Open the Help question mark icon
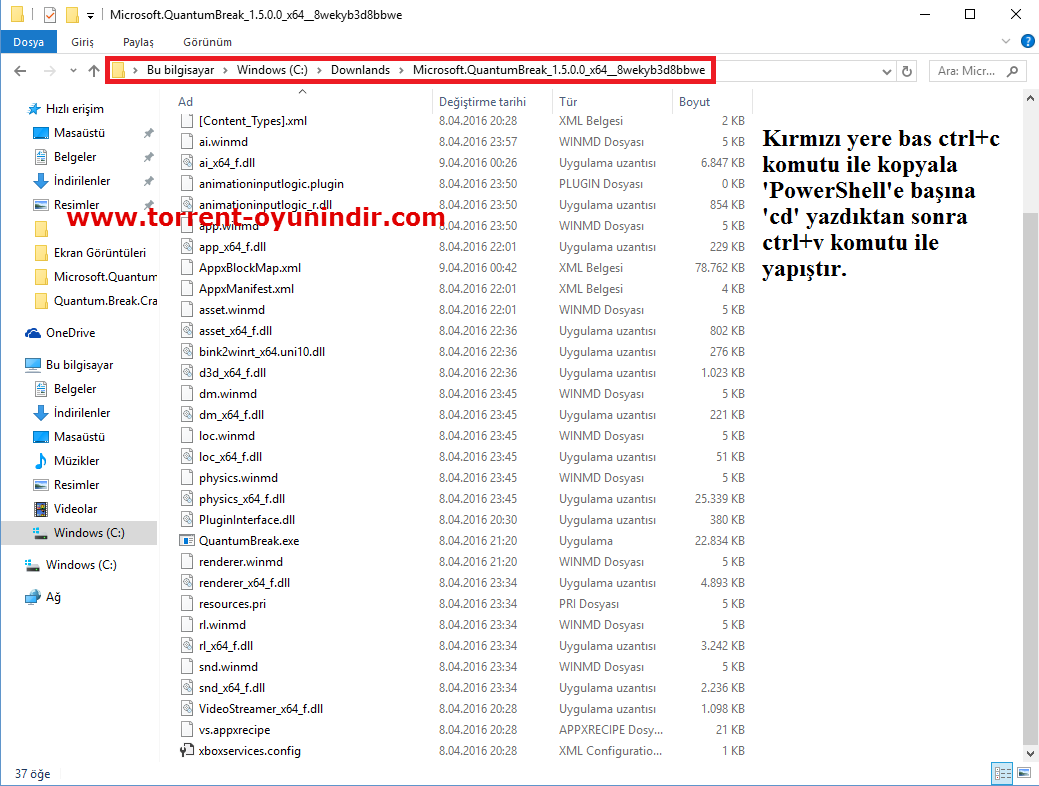Viewport: 1039px width, 786px height. [x=1026, y=42]
